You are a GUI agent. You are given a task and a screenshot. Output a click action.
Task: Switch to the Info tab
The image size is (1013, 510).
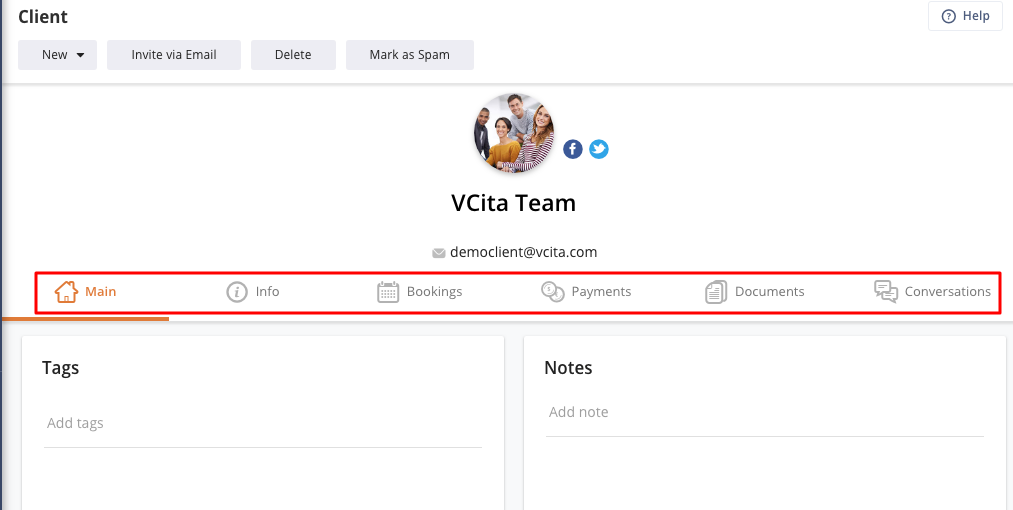[x=253, y=292]
